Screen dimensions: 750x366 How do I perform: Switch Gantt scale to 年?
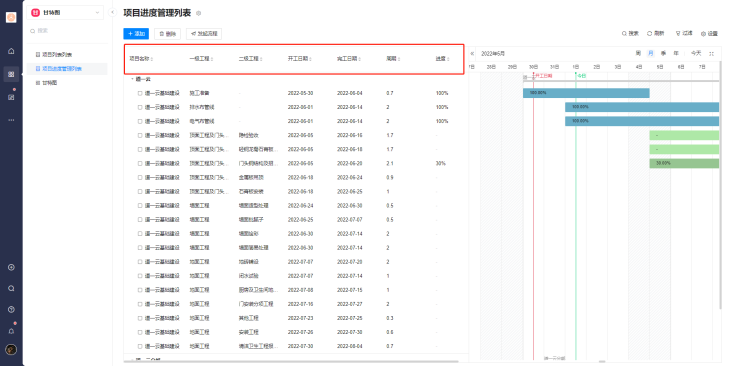coord(676,54)
